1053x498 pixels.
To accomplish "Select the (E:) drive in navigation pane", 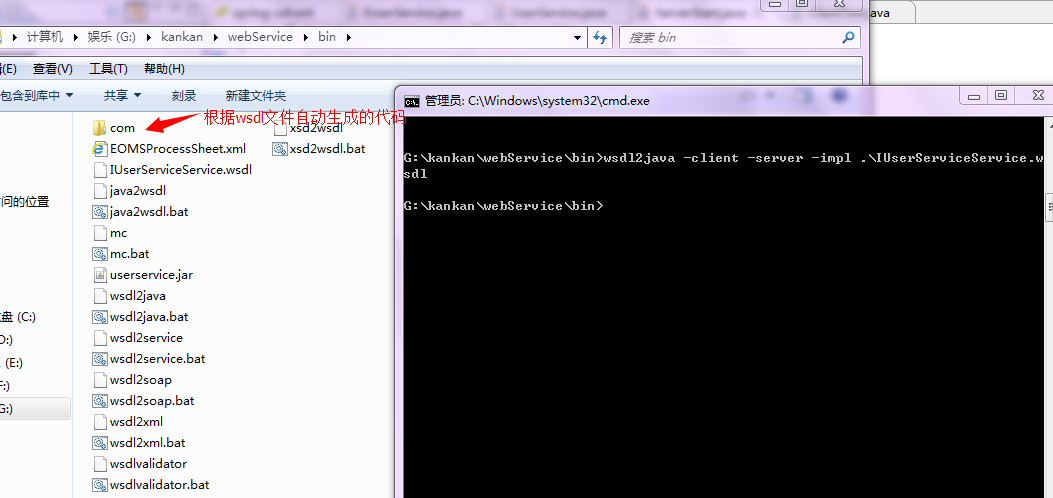I will click(13, 362).
